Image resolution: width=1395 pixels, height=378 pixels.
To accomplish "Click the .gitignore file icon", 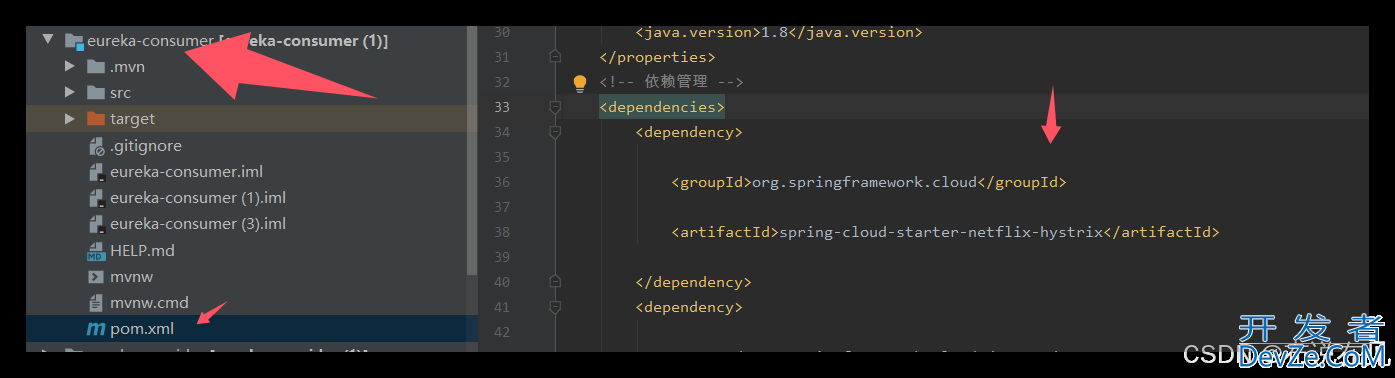I will coord(97,146).
